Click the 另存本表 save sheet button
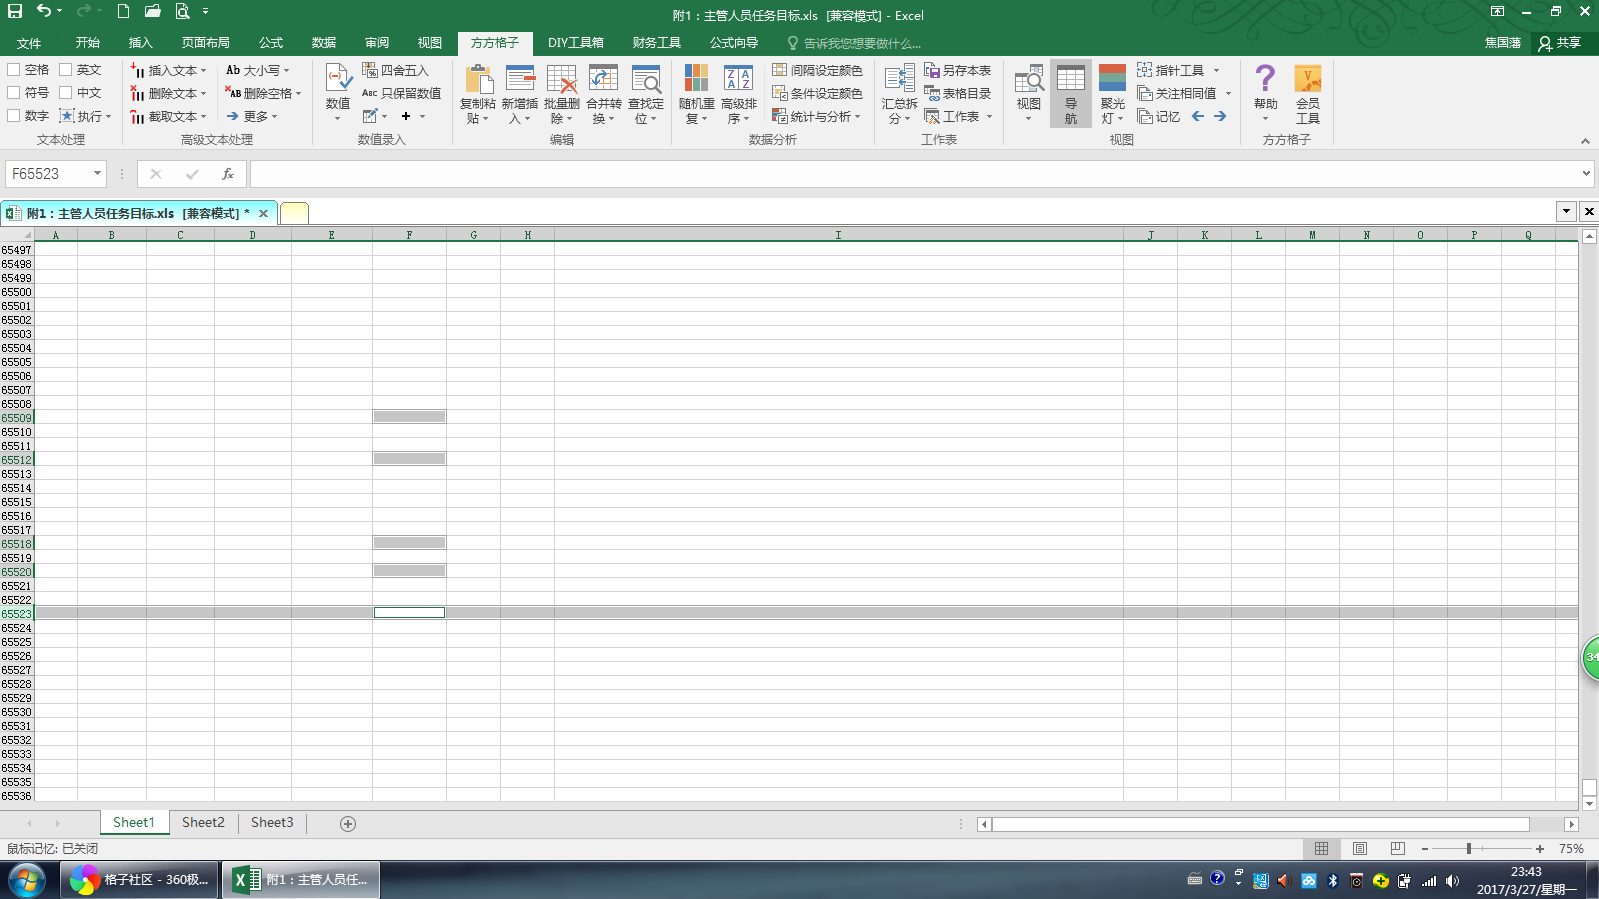The height and width of the screenshot is (899, 1599). (958, 71)
